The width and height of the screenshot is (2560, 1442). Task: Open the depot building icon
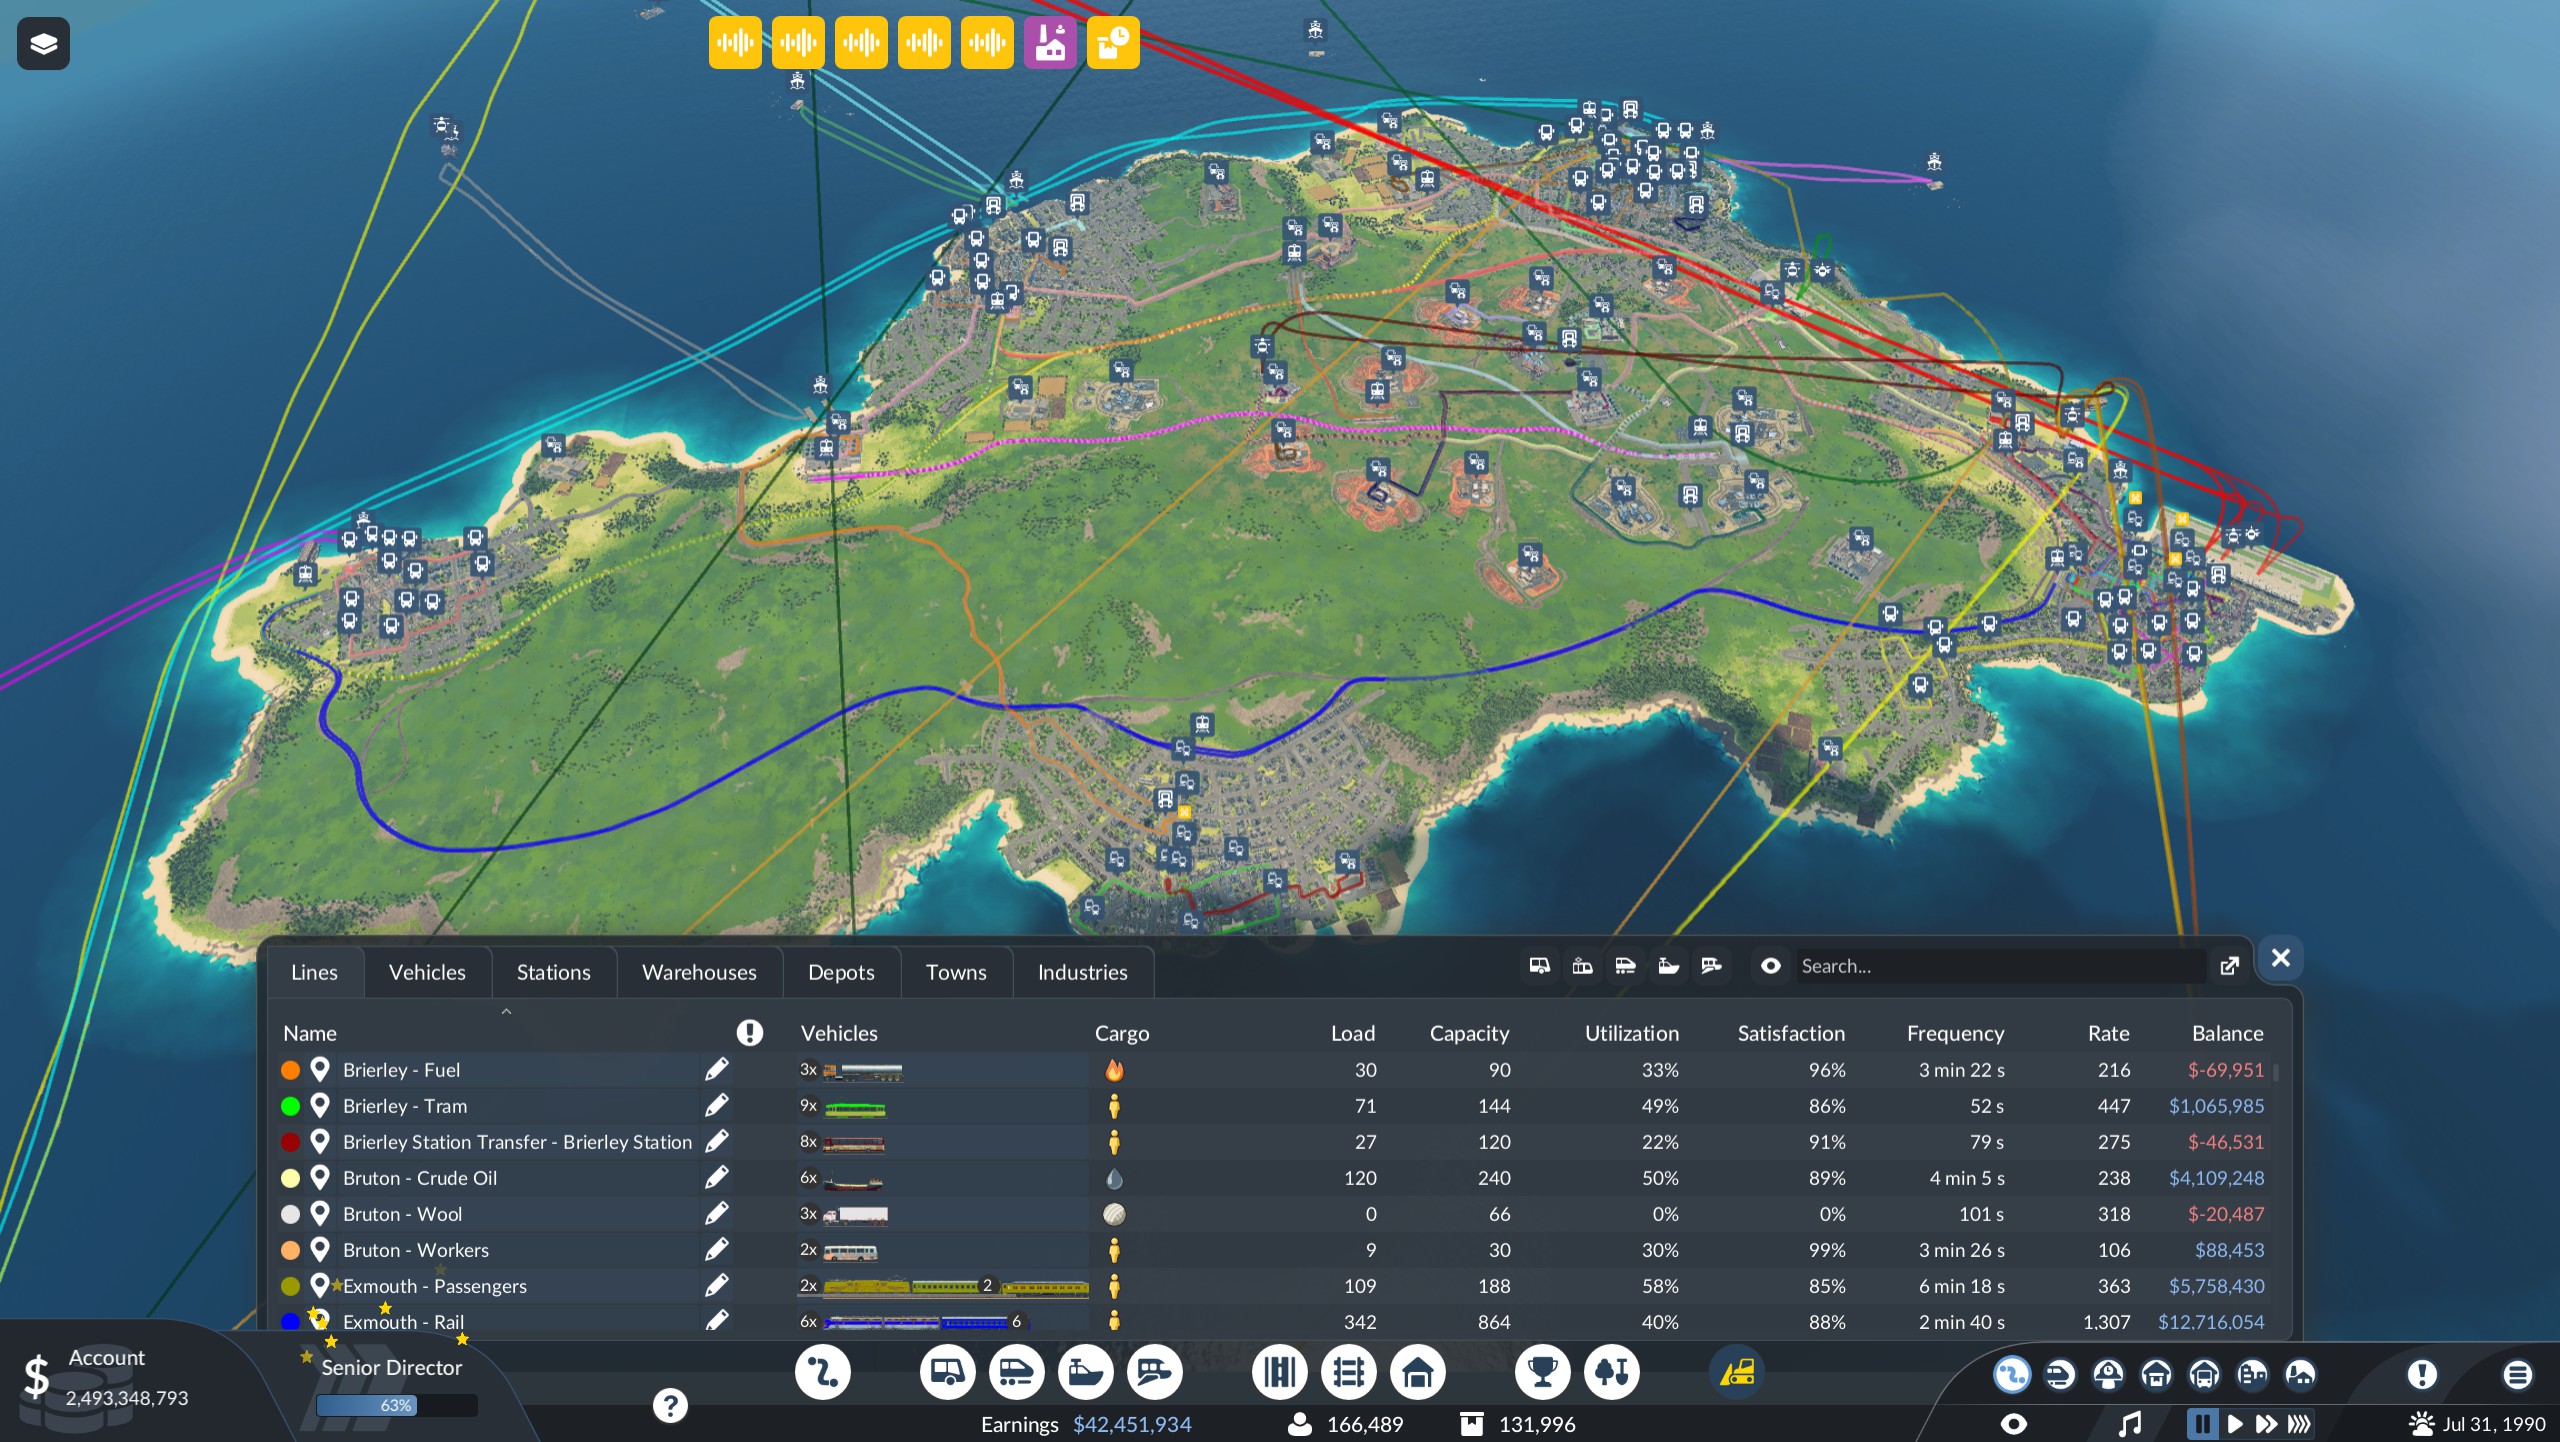1417,1372
